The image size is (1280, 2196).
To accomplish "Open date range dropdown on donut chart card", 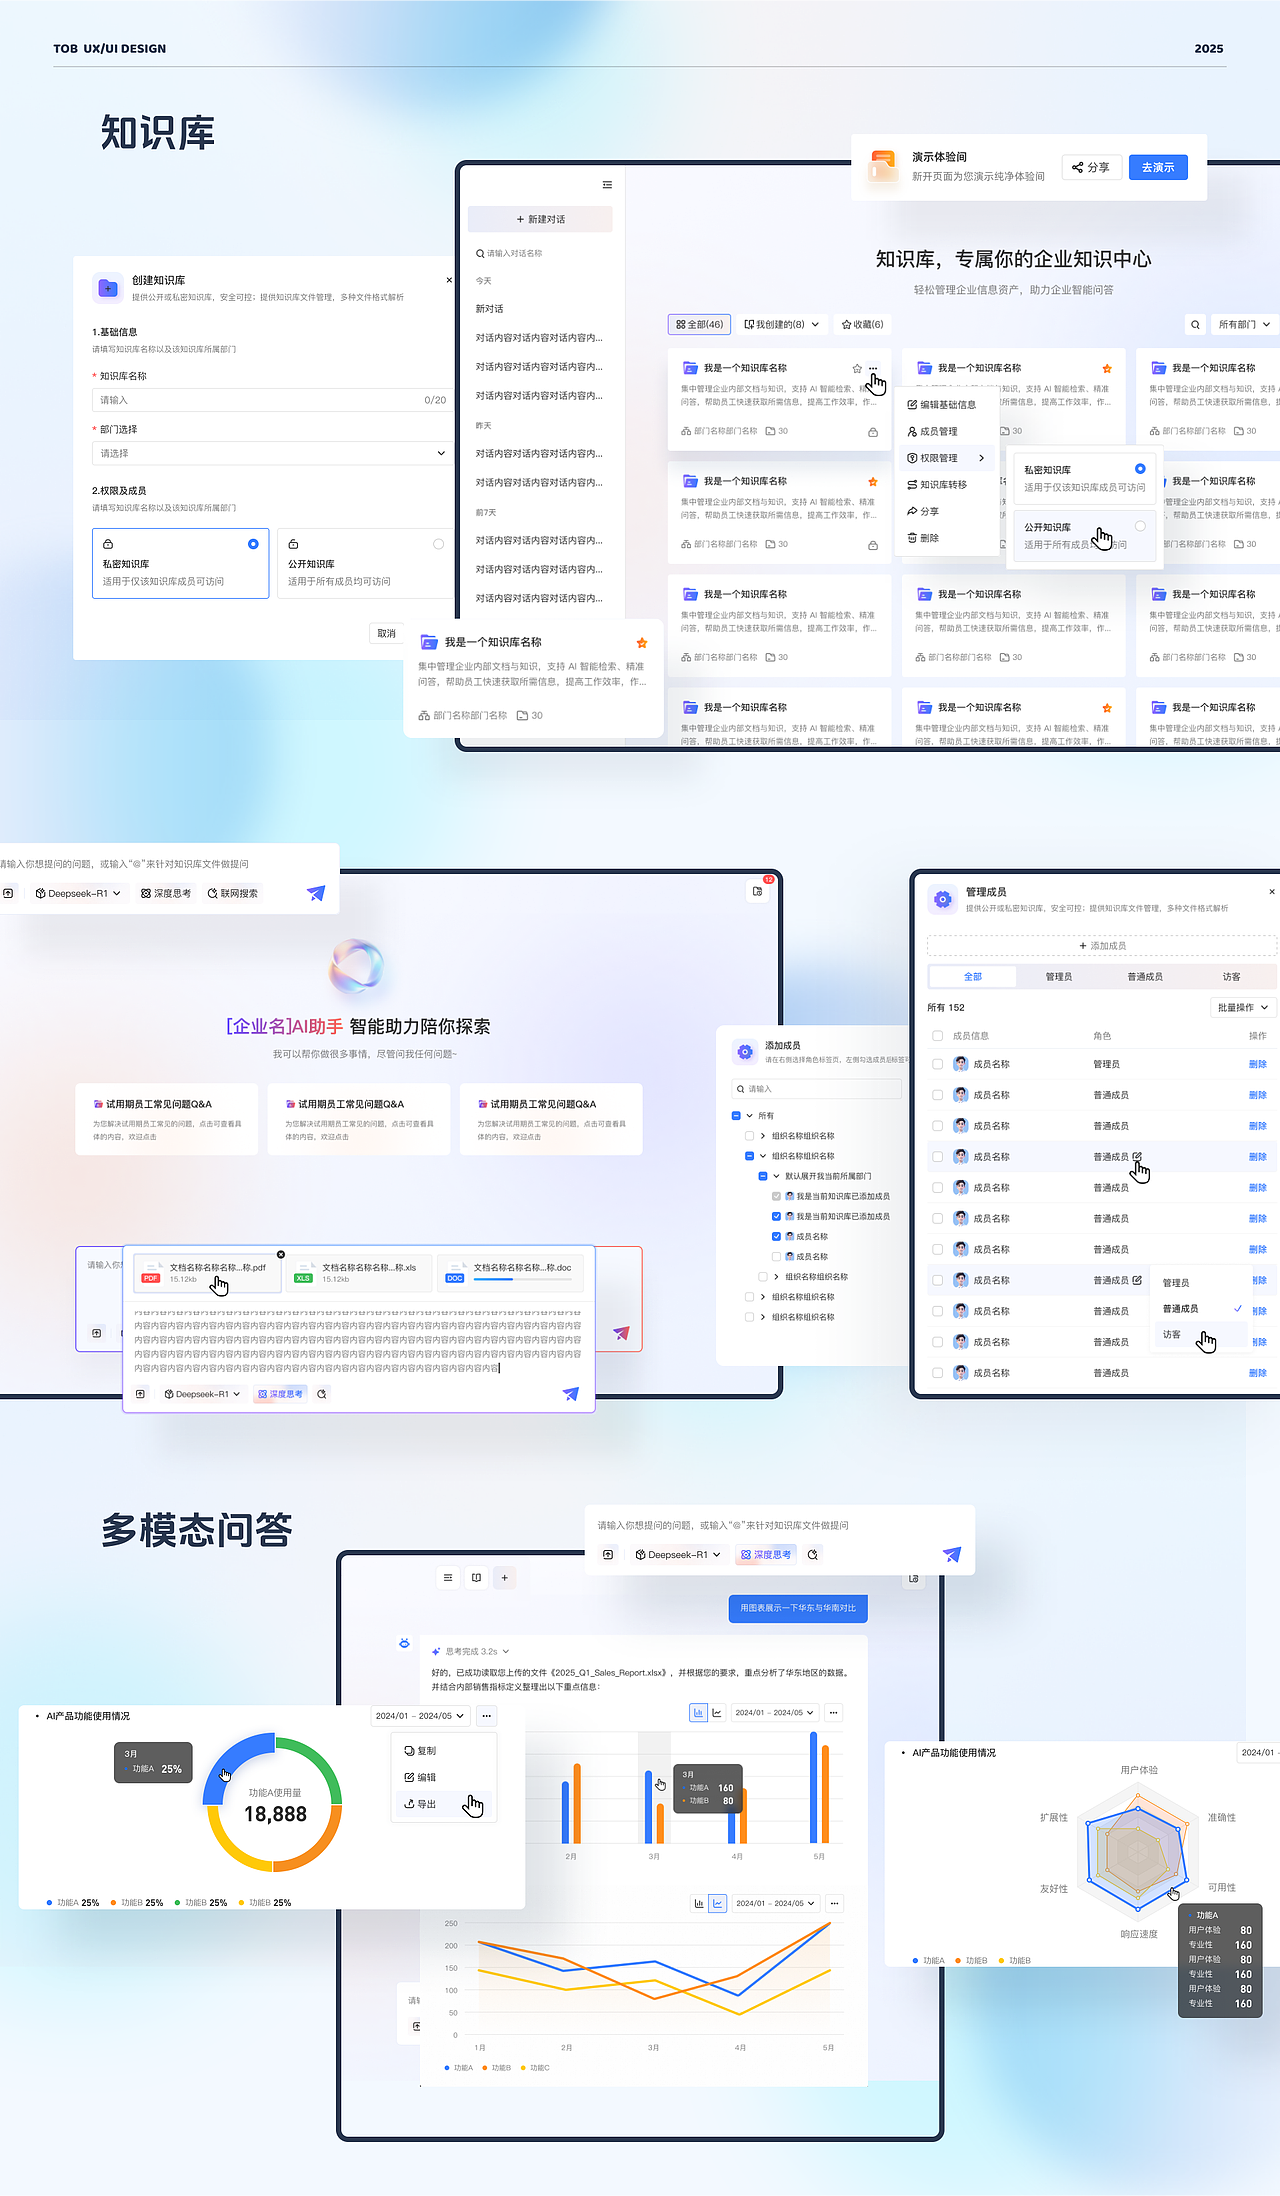I will click(x=420, y=1716).
